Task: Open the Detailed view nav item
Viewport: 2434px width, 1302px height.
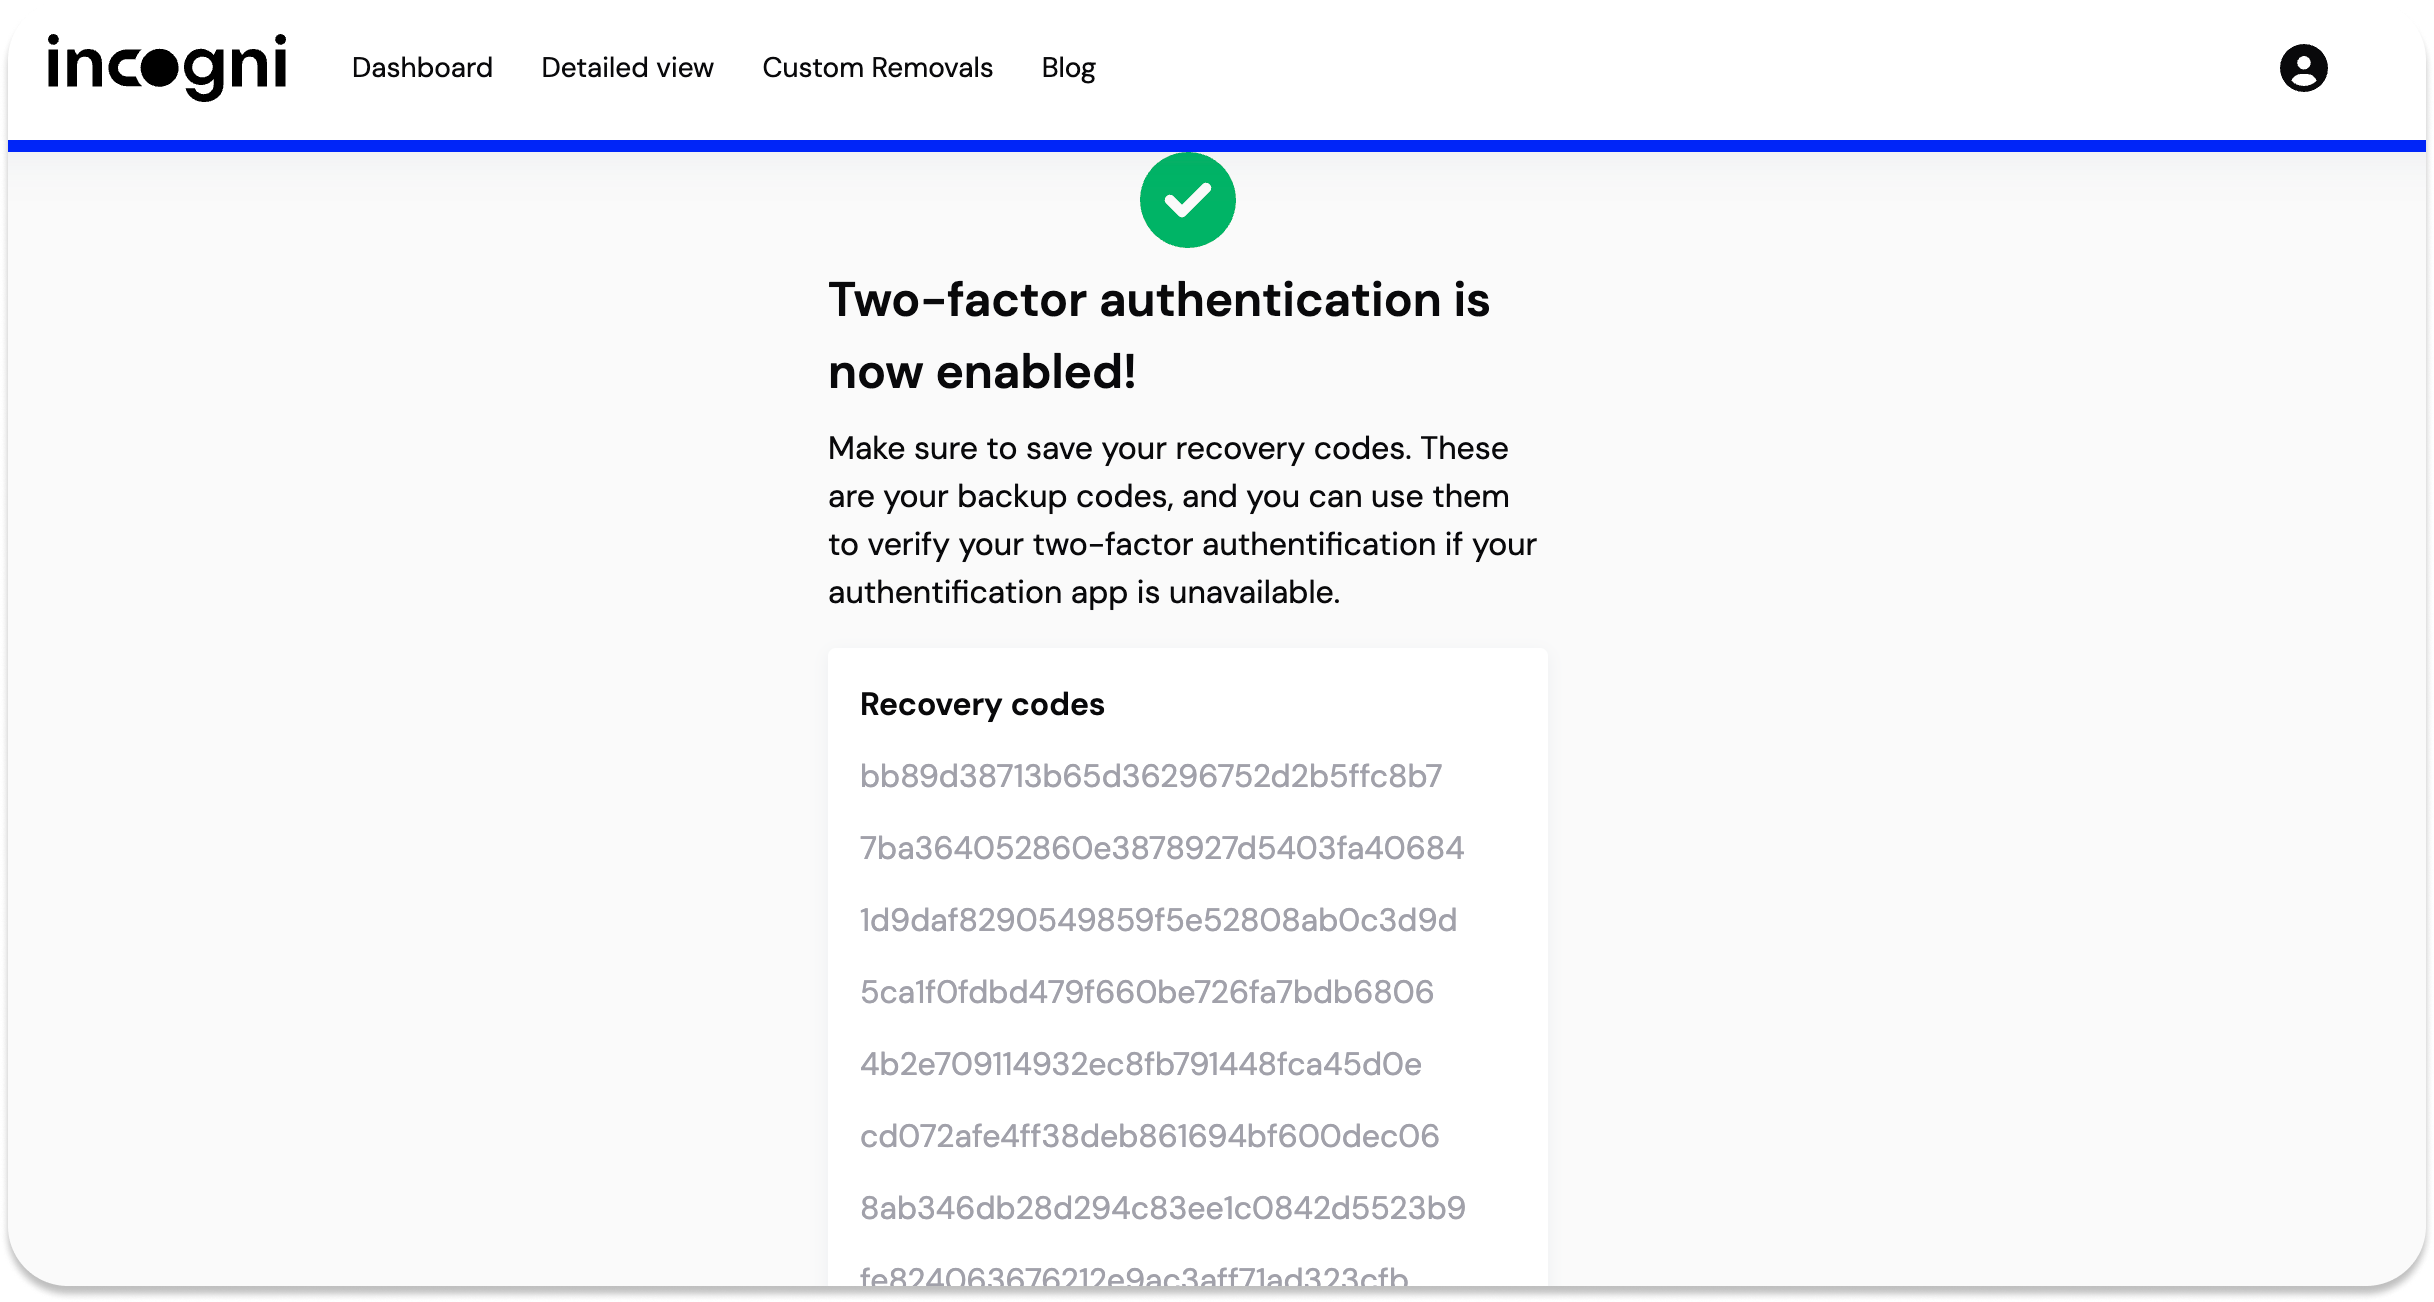Action: pos(627,68)
